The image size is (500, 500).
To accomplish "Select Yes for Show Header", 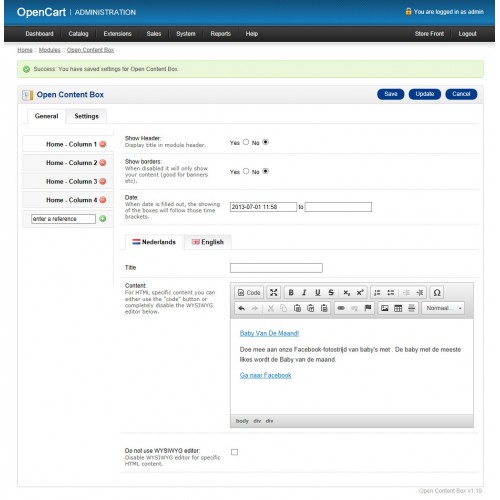I will (246, 142).
